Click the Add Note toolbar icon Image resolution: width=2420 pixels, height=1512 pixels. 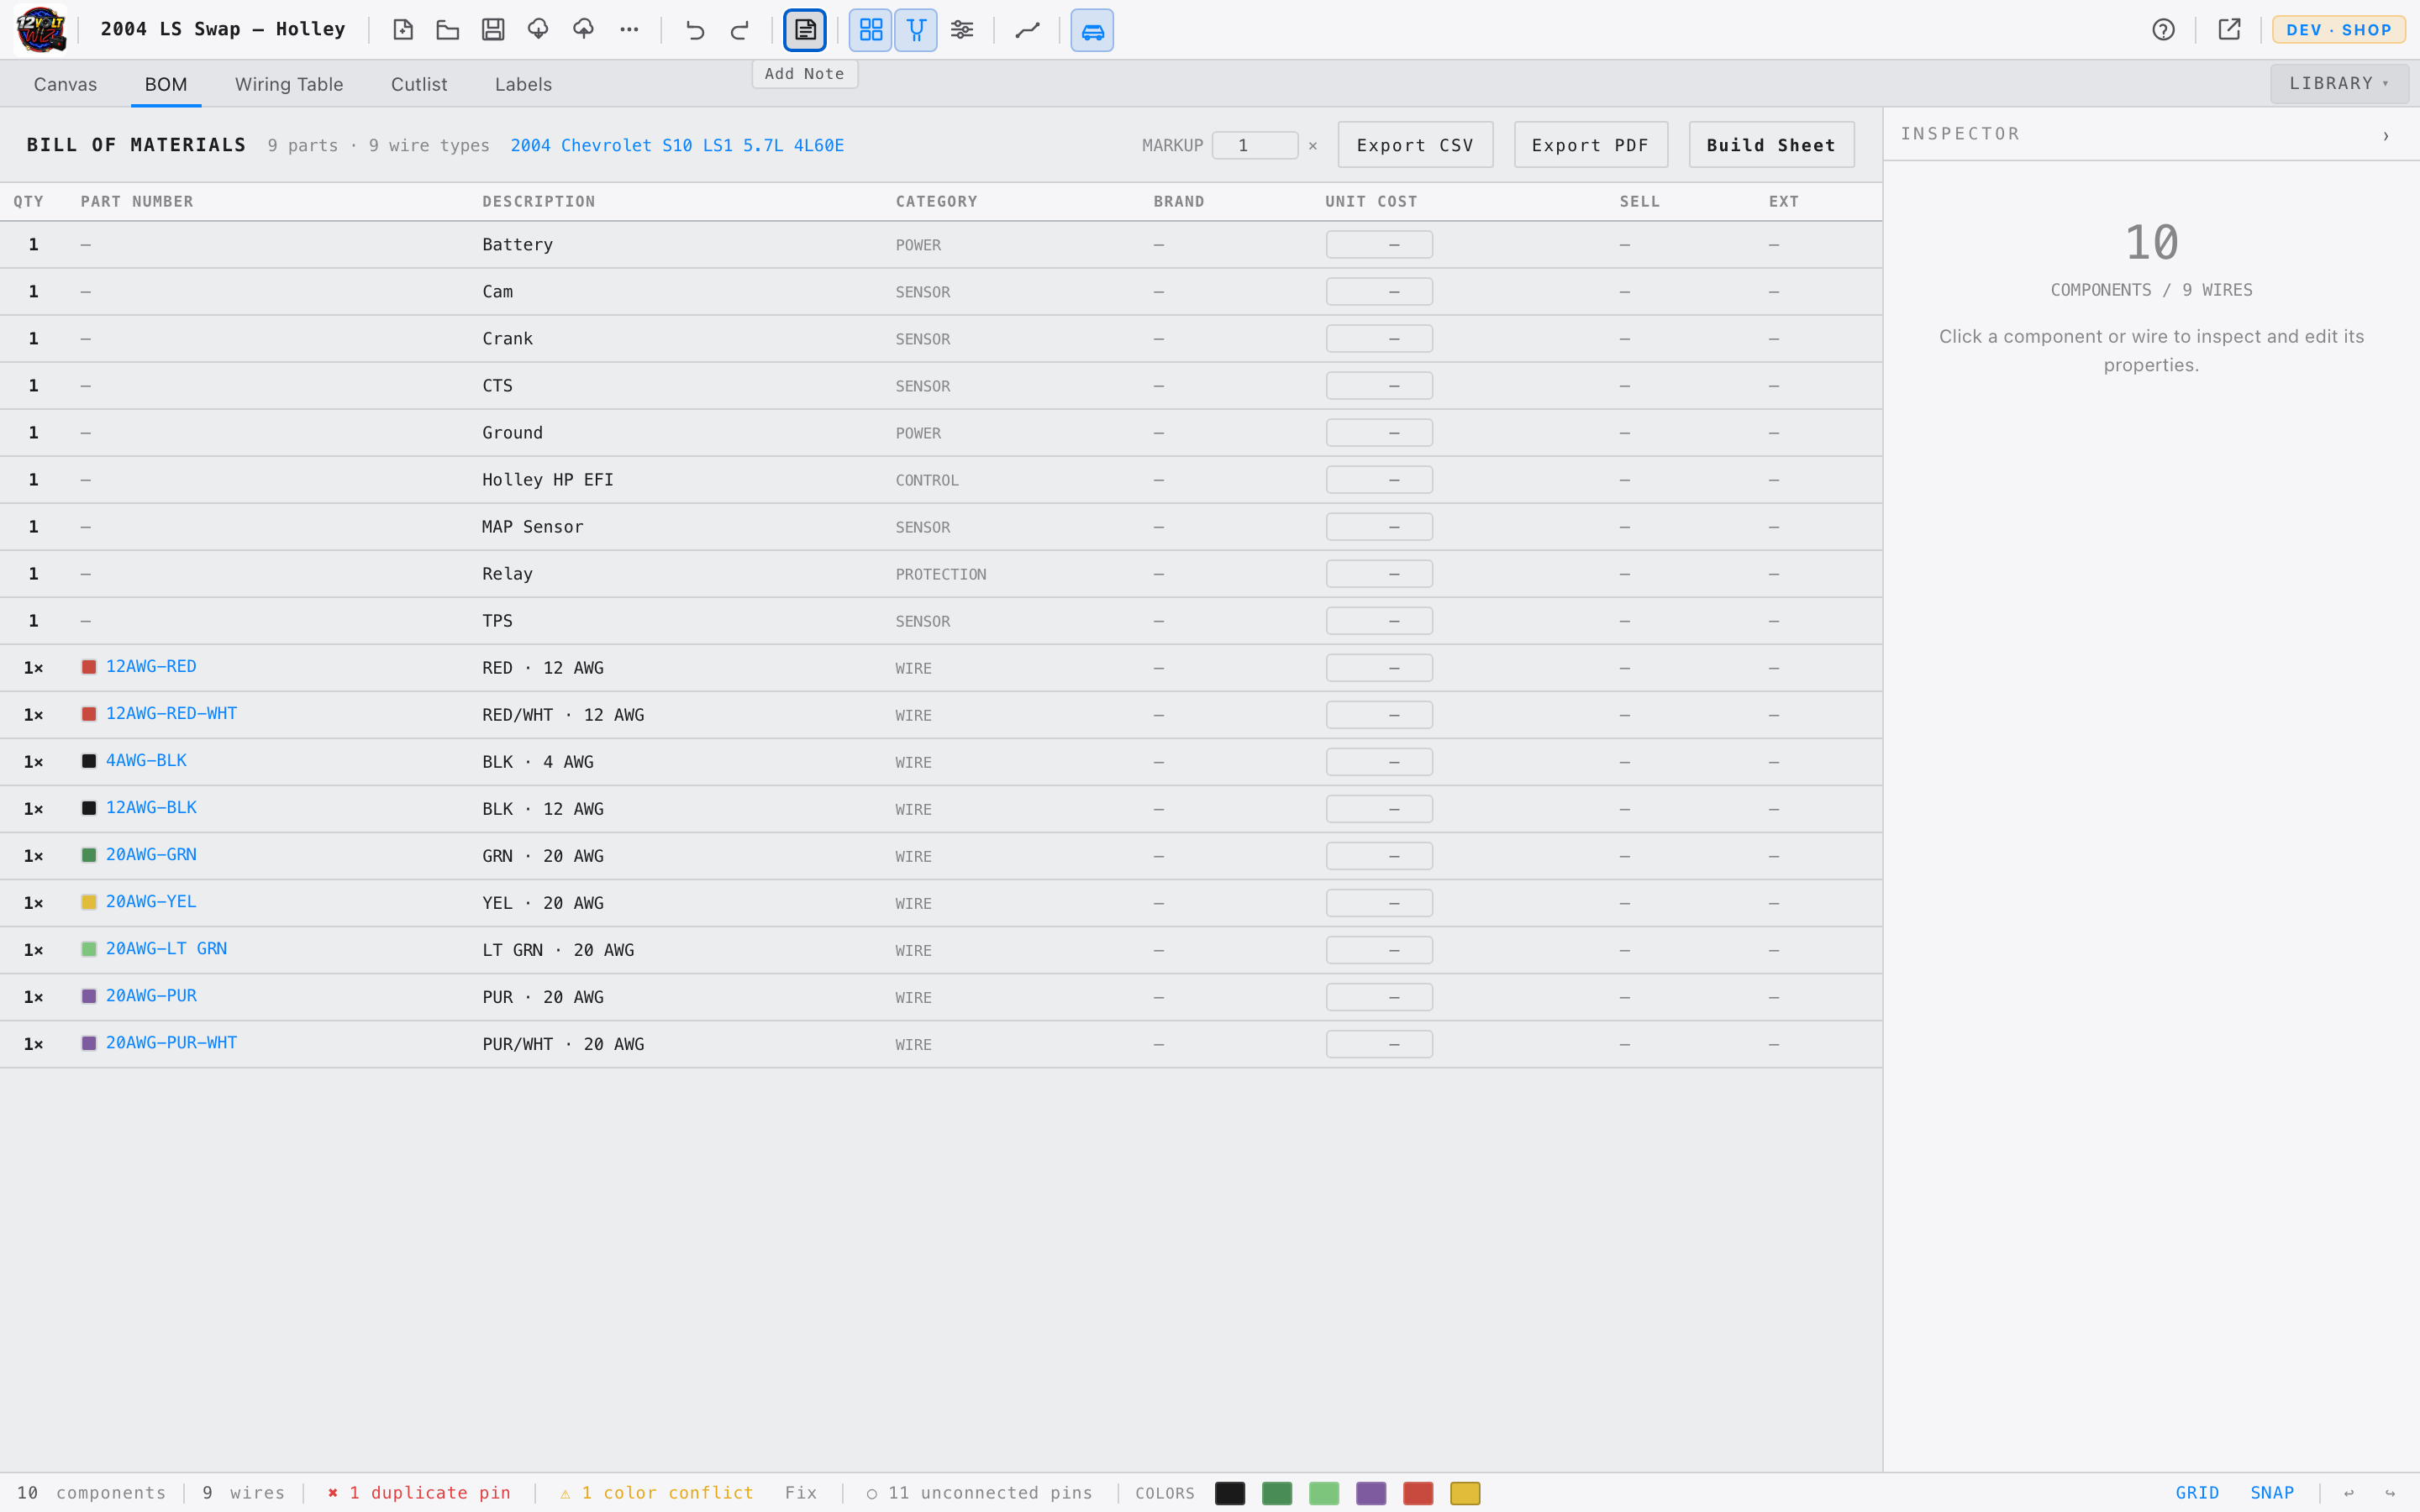(805, 30)
